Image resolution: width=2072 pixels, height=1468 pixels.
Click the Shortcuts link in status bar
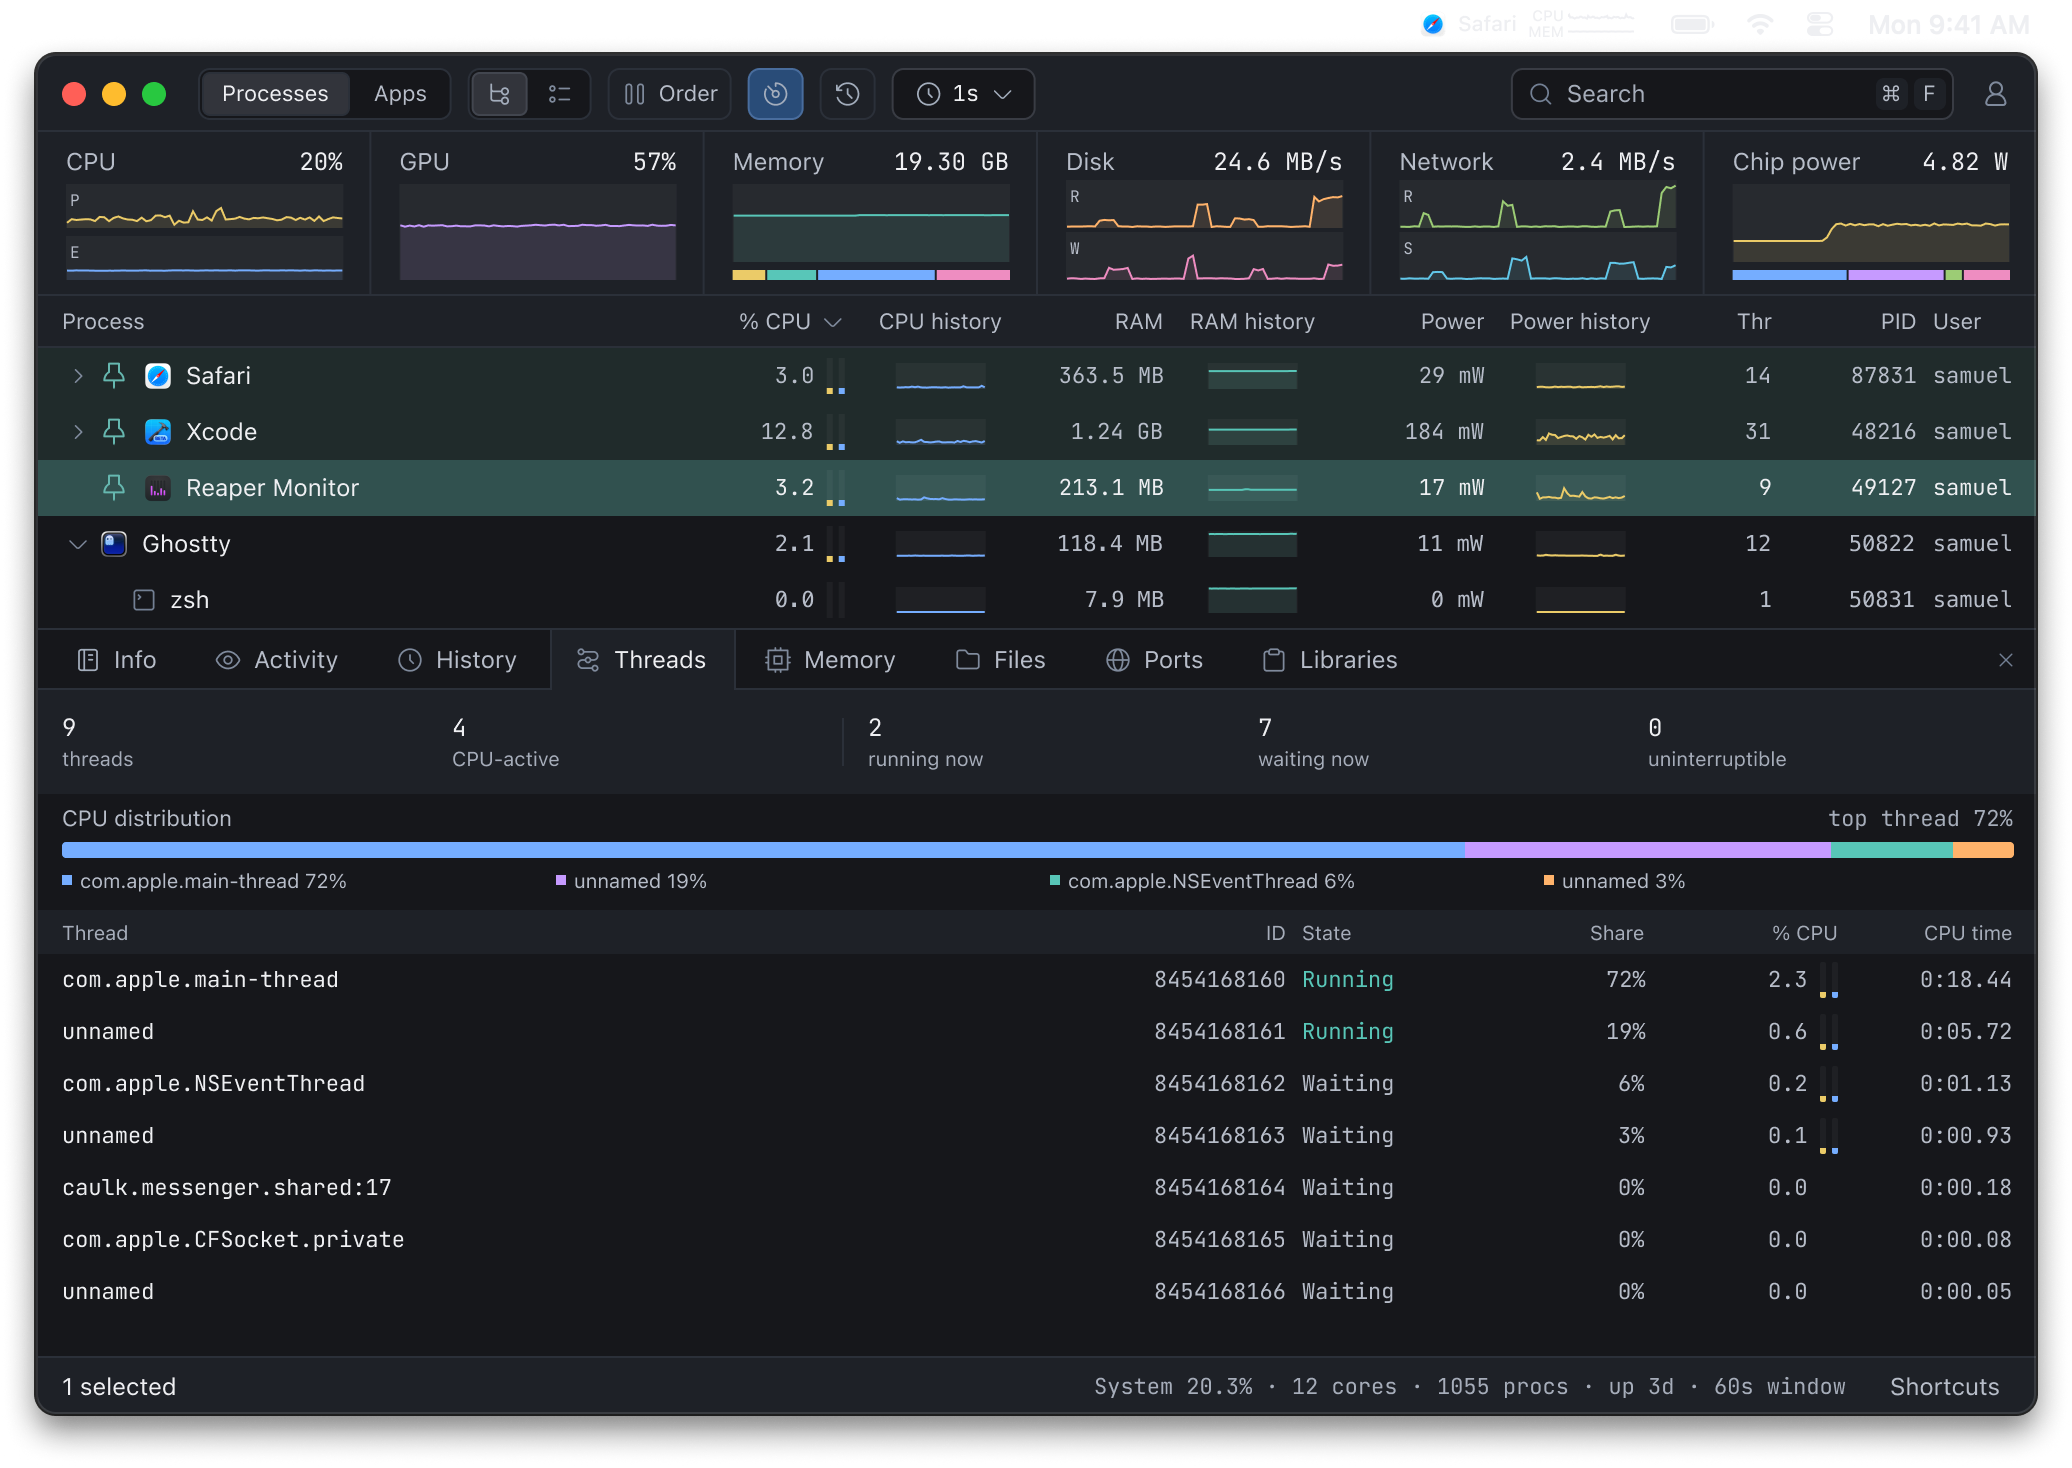coord(1944,1387)
